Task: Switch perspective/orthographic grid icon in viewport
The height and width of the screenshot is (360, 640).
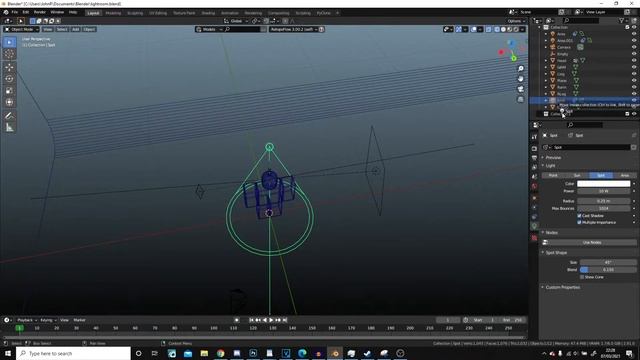Action: coord(520,99)
